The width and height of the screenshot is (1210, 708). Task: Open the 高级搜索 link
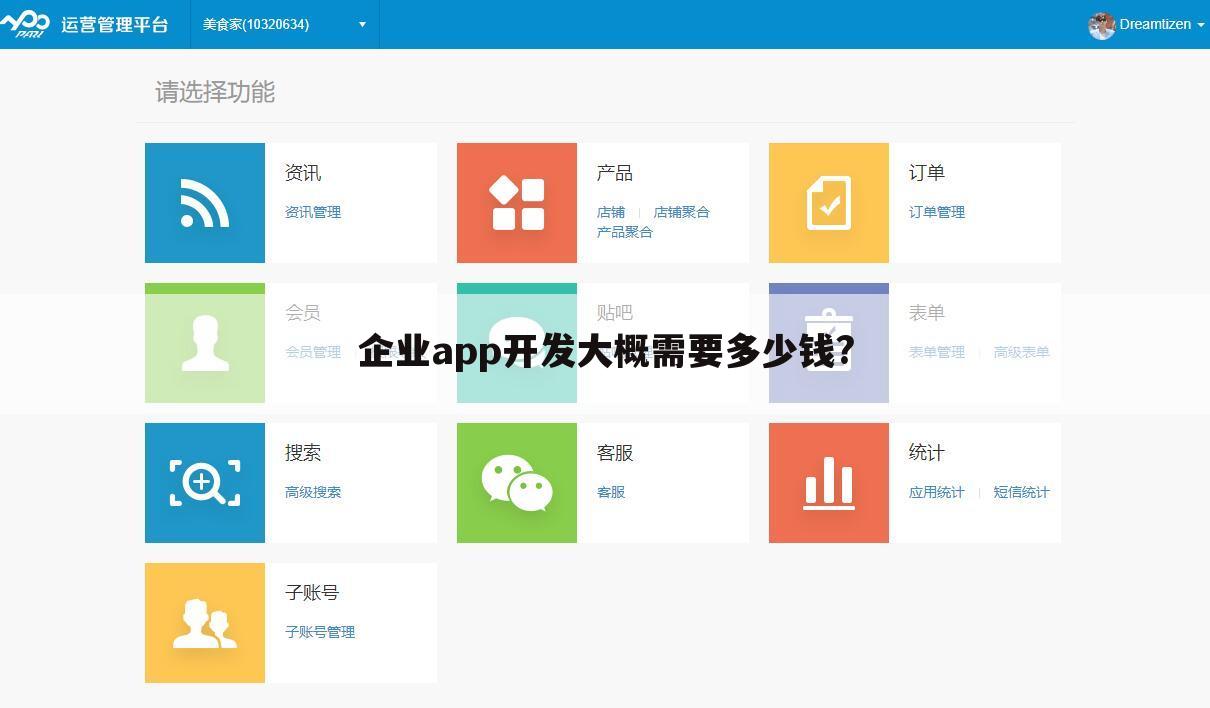[x=313, y=492]
